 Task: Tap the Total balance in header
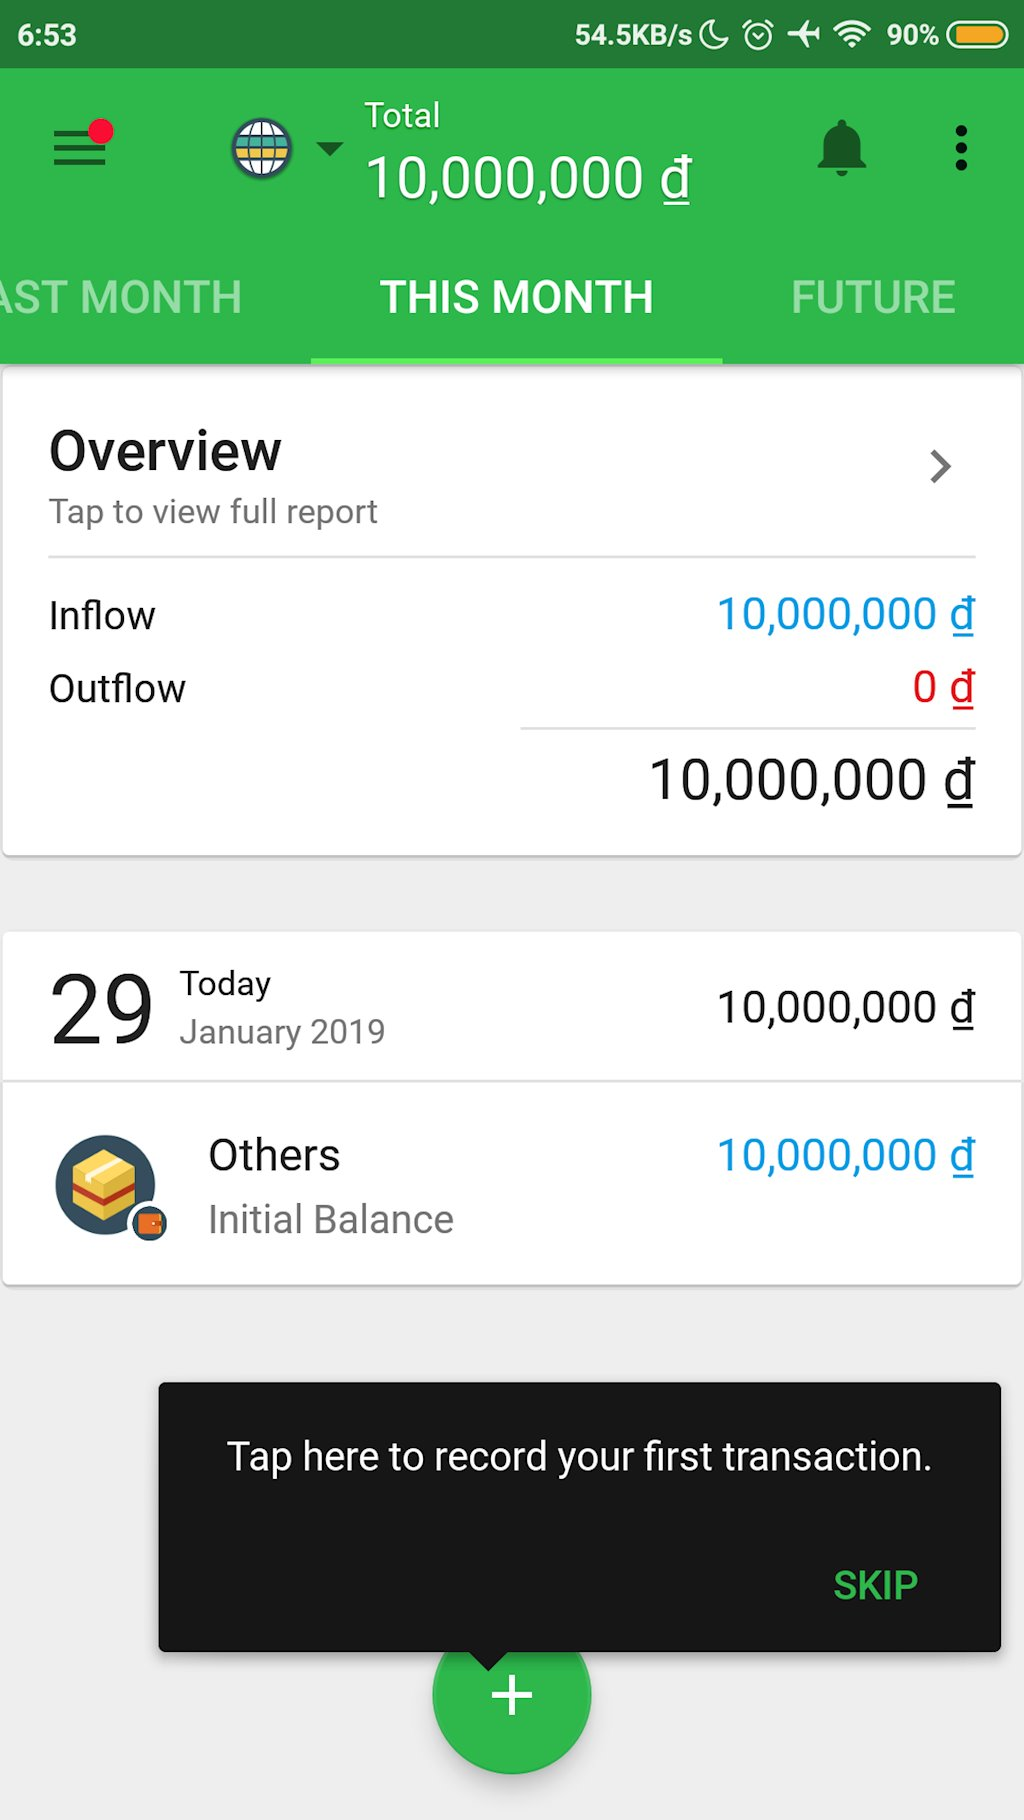(x=529, y=178)
